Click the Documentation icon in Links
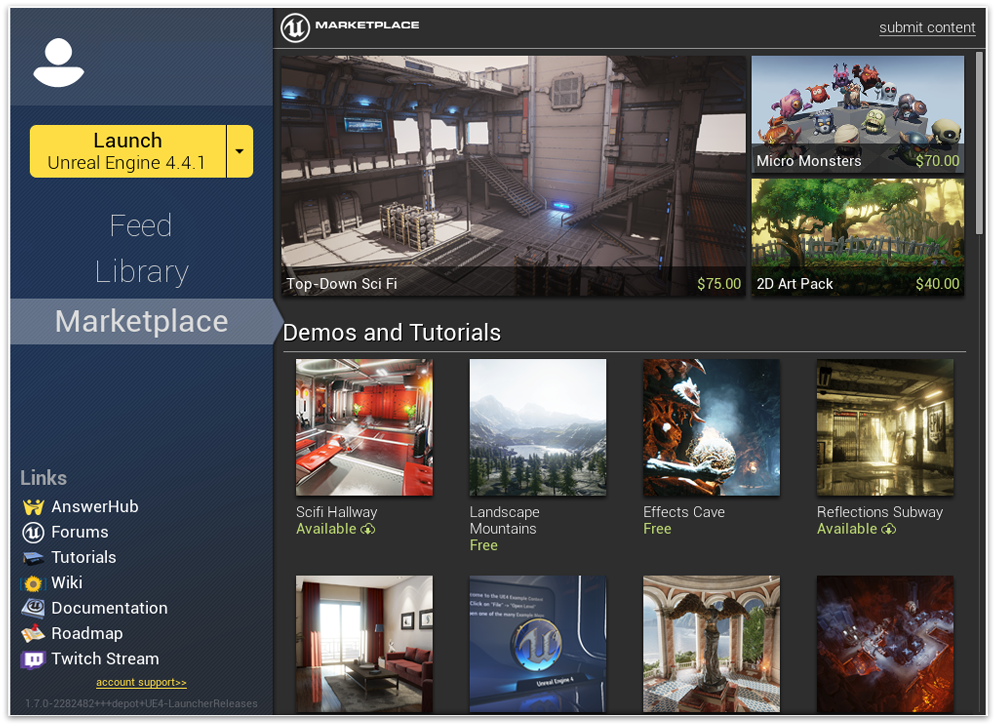 pyautogui.click(x=34, y=608)
